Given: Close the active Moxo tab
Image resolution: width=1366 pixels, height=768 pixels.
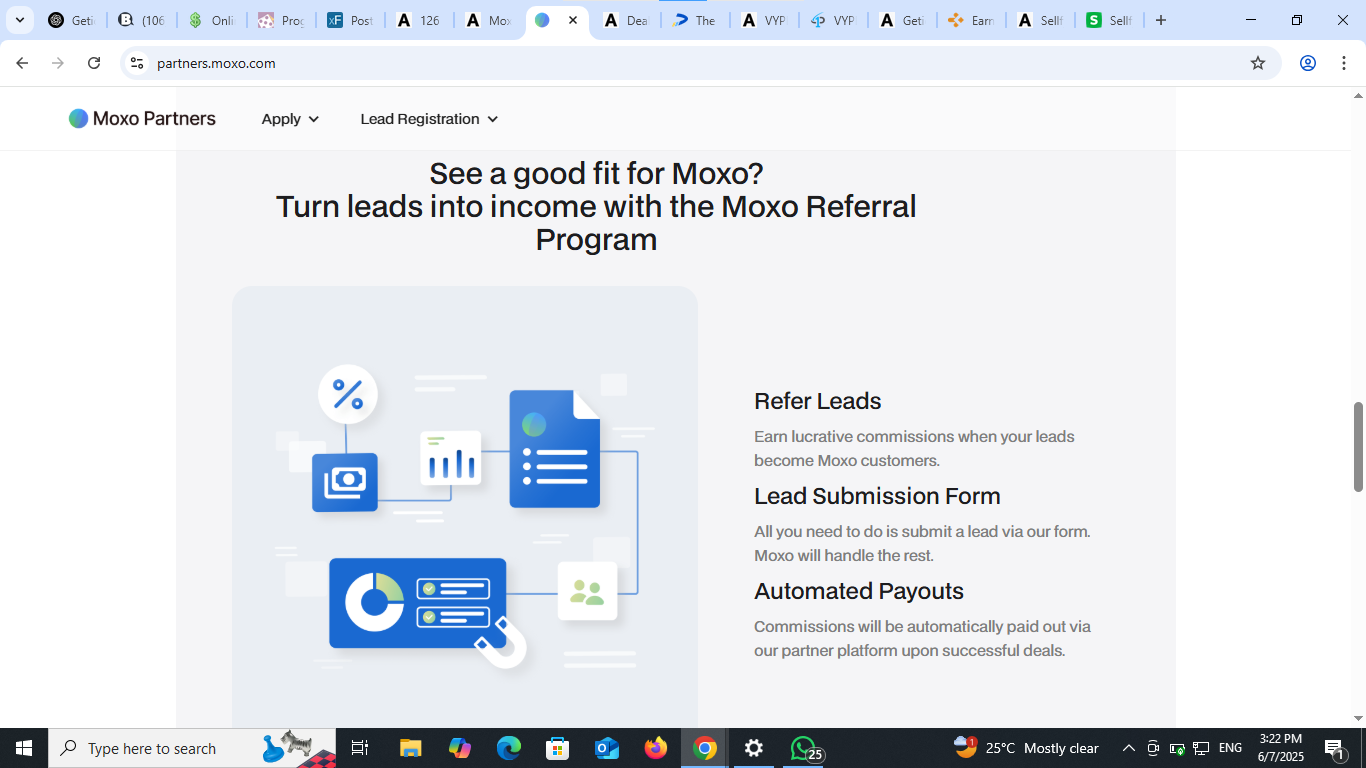Looking at the screenshot, I should point(573,20).
